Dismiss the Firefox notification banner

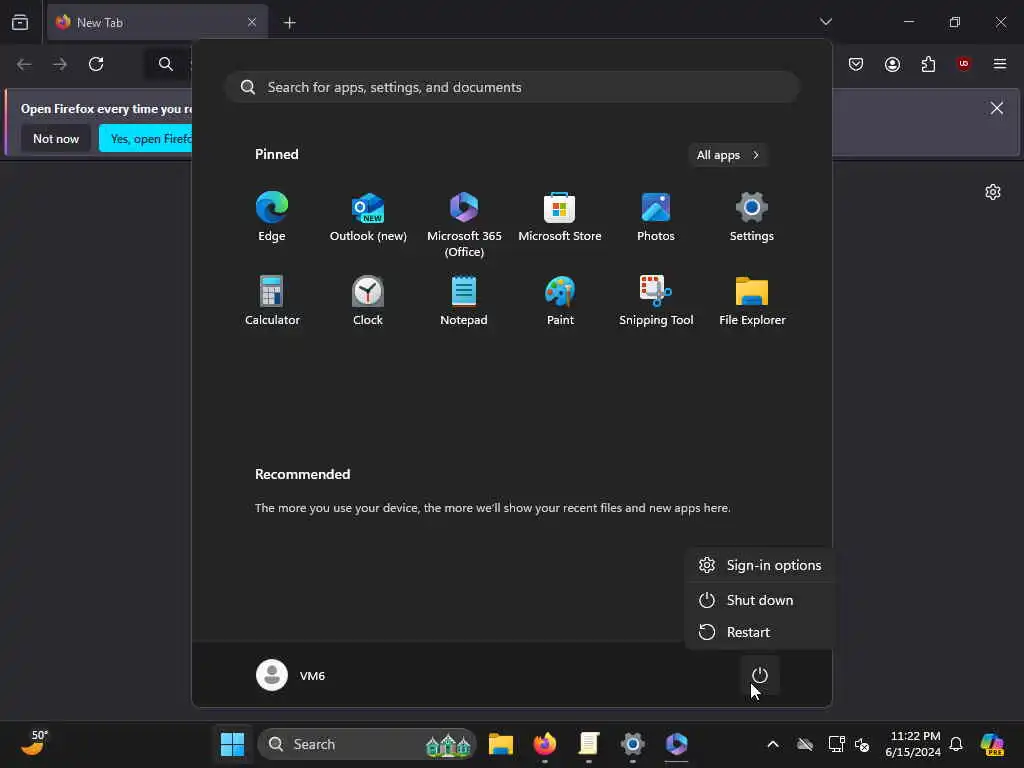pos(997,108)
